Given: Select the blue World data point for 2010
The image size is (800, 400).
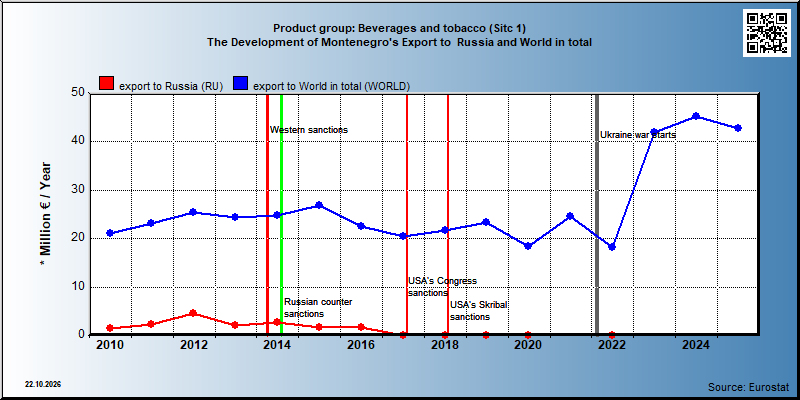Looking at the screenshot, I should click(x=110, y=233).
